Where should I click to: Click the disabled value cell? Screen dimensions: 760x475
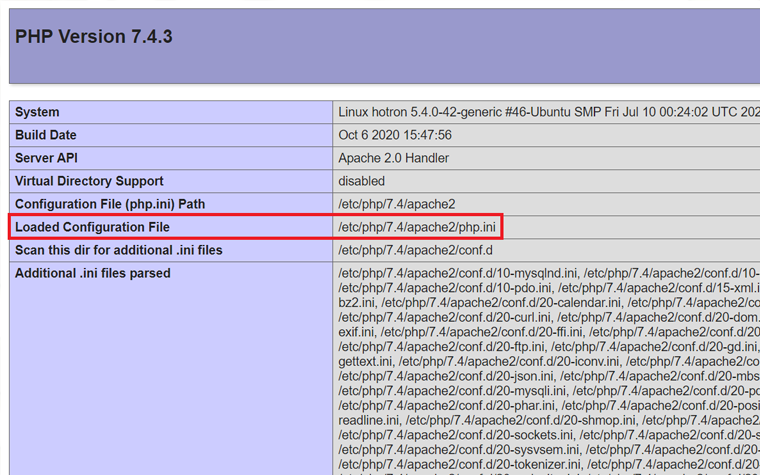(x=361, y=181)
